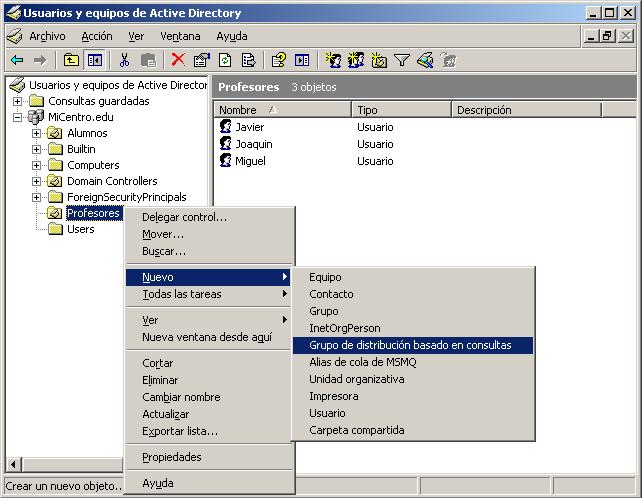The height and width of the screenshot is (498, 642).
Task: Click the filter funnel toolbar icon
Action: pyautogui.click(x=402, y=60)
